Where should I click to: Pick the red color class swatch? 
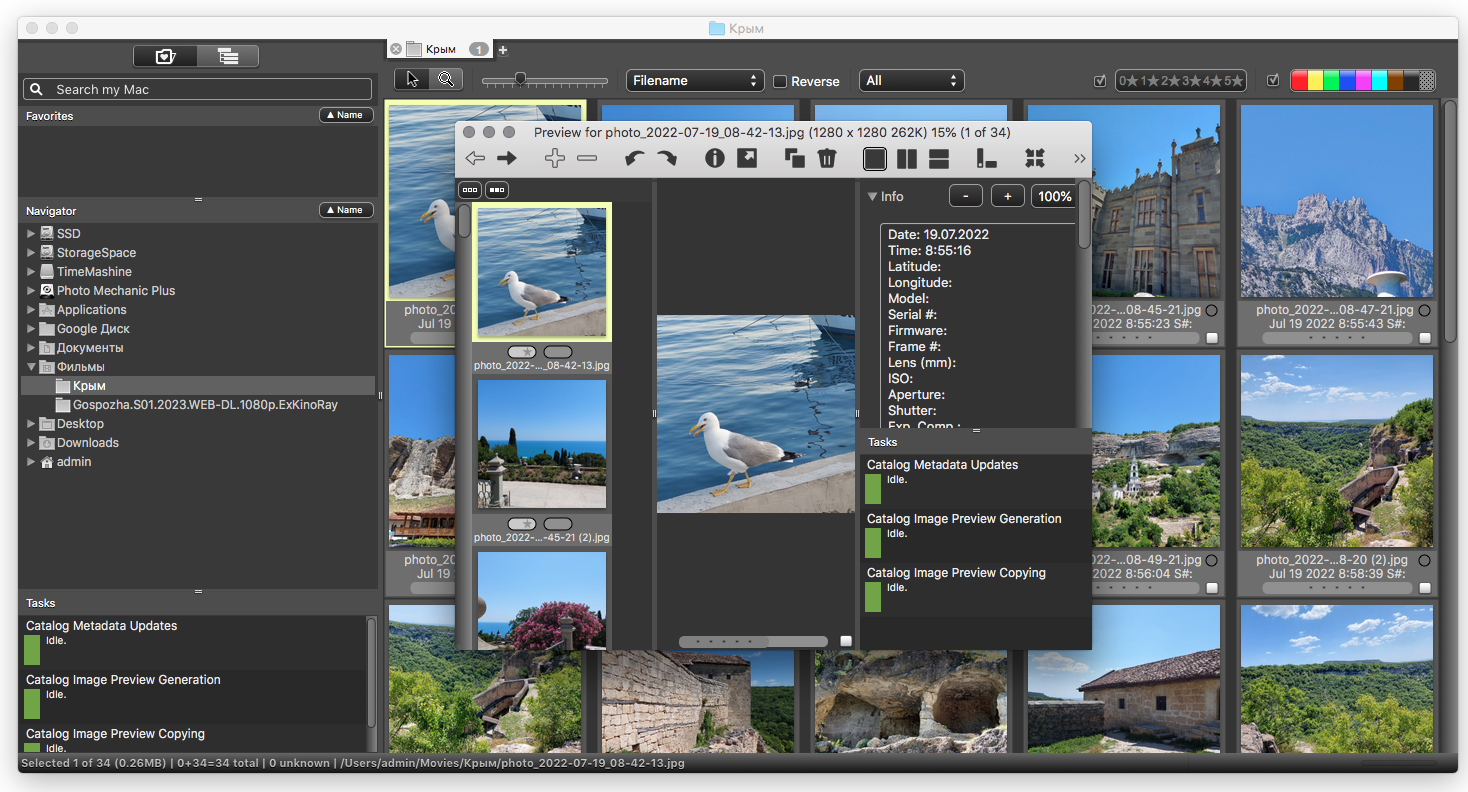1299,81
